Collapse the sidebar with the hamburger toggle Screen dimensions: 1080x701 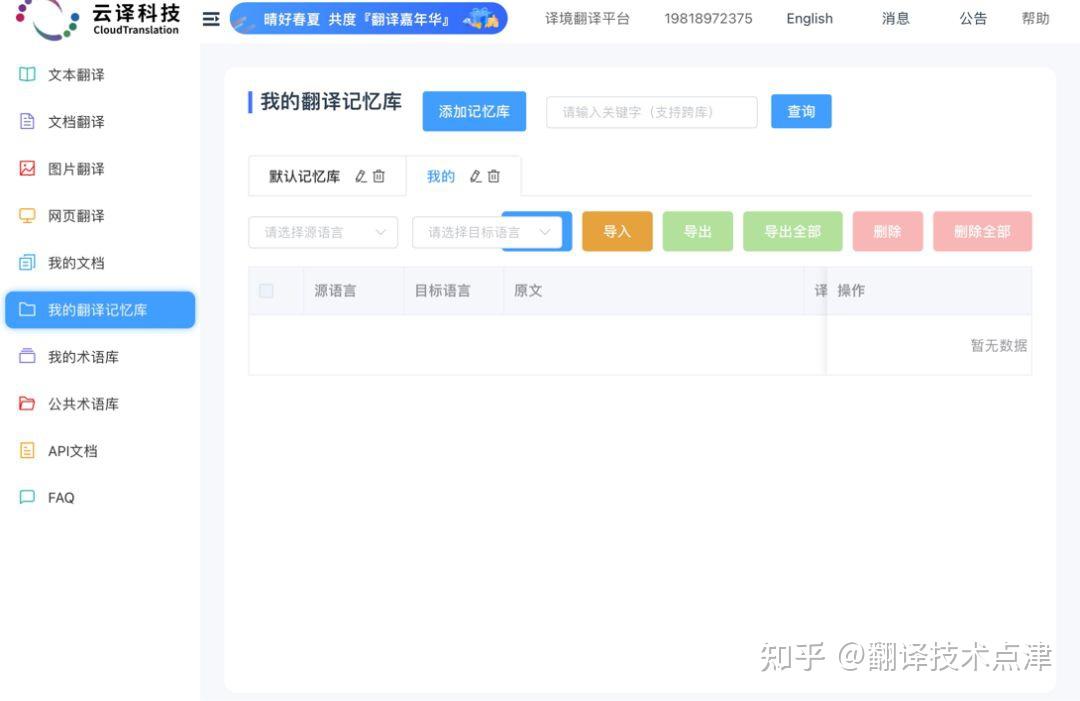pyautogui.click(x=211, y=18)
